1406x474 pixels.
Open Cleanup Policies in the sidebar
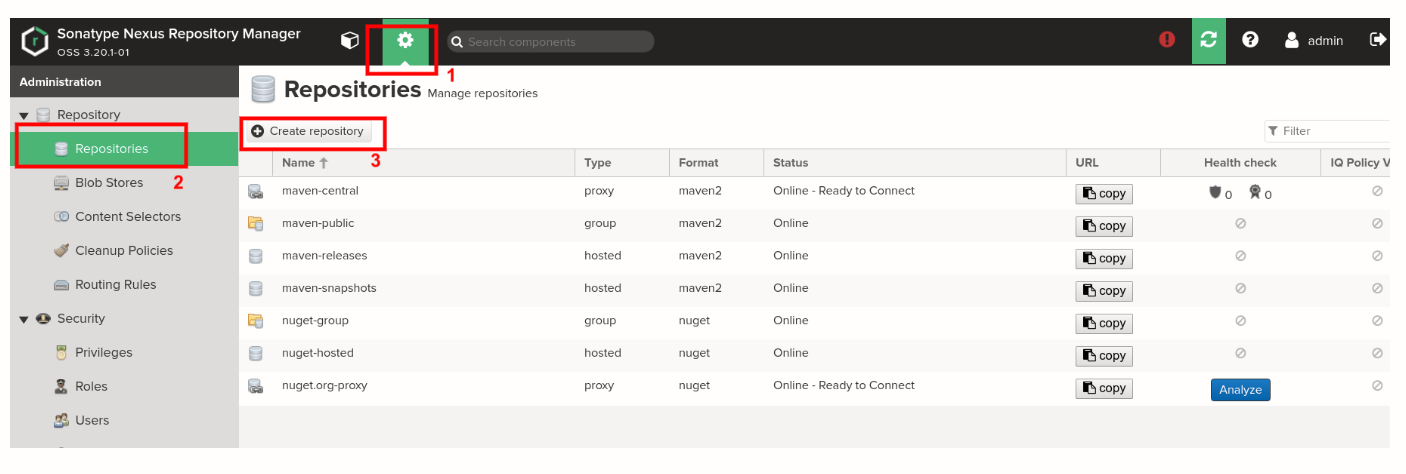pos(124,251)
